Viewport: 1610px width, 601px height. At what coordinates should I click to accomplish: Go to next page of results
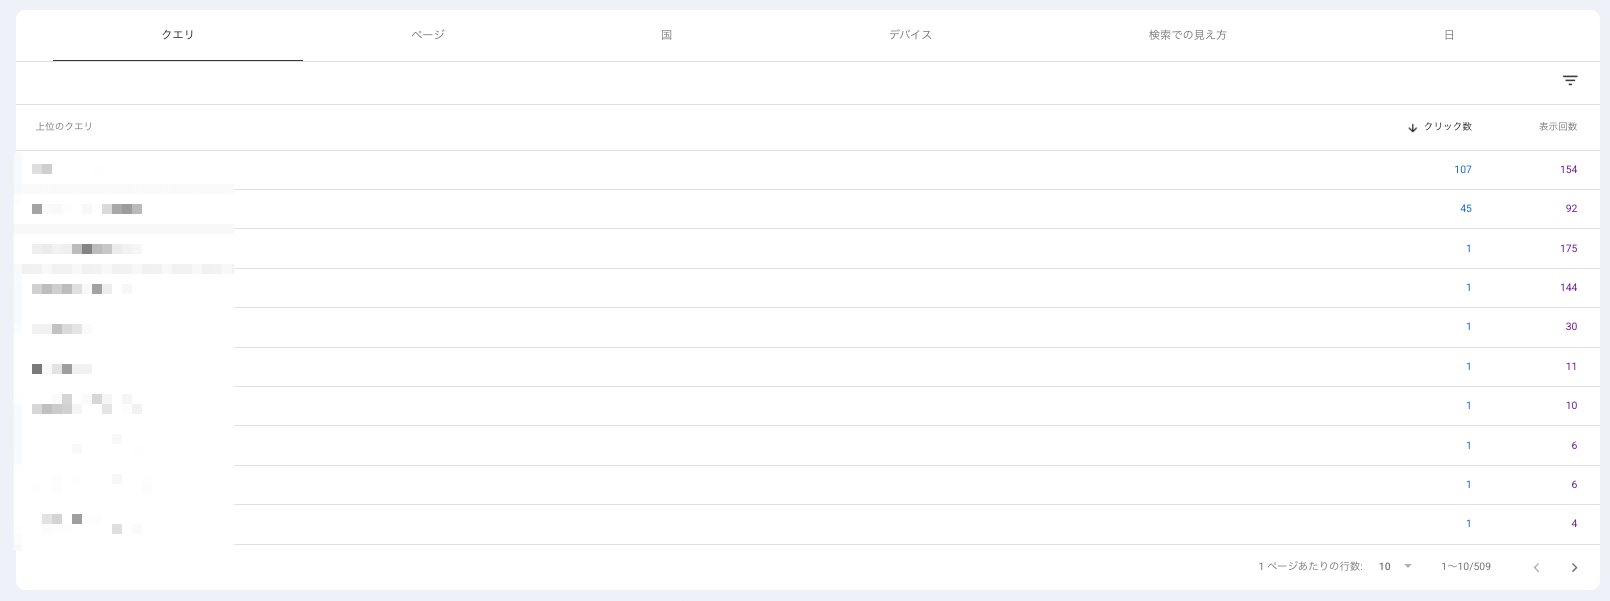[x=1574, y=567]
